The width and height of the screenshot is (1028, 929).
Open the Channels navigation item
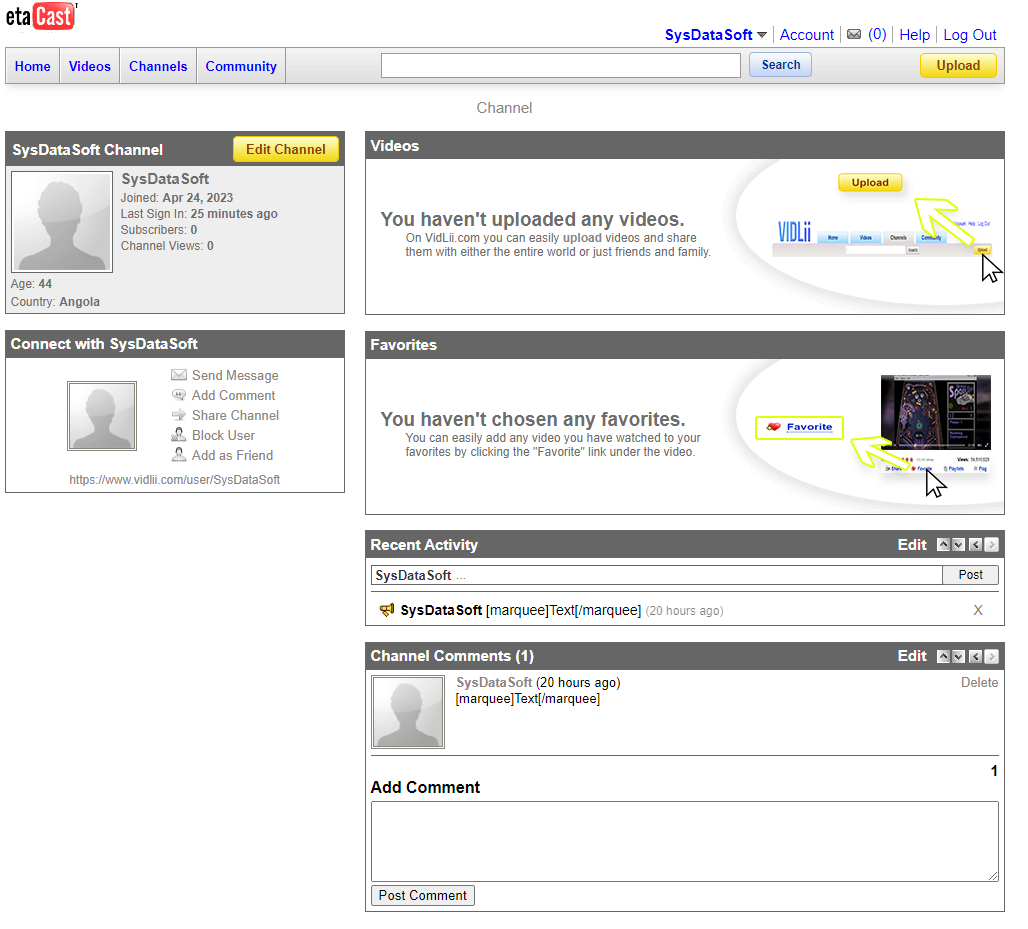[158, 66]
